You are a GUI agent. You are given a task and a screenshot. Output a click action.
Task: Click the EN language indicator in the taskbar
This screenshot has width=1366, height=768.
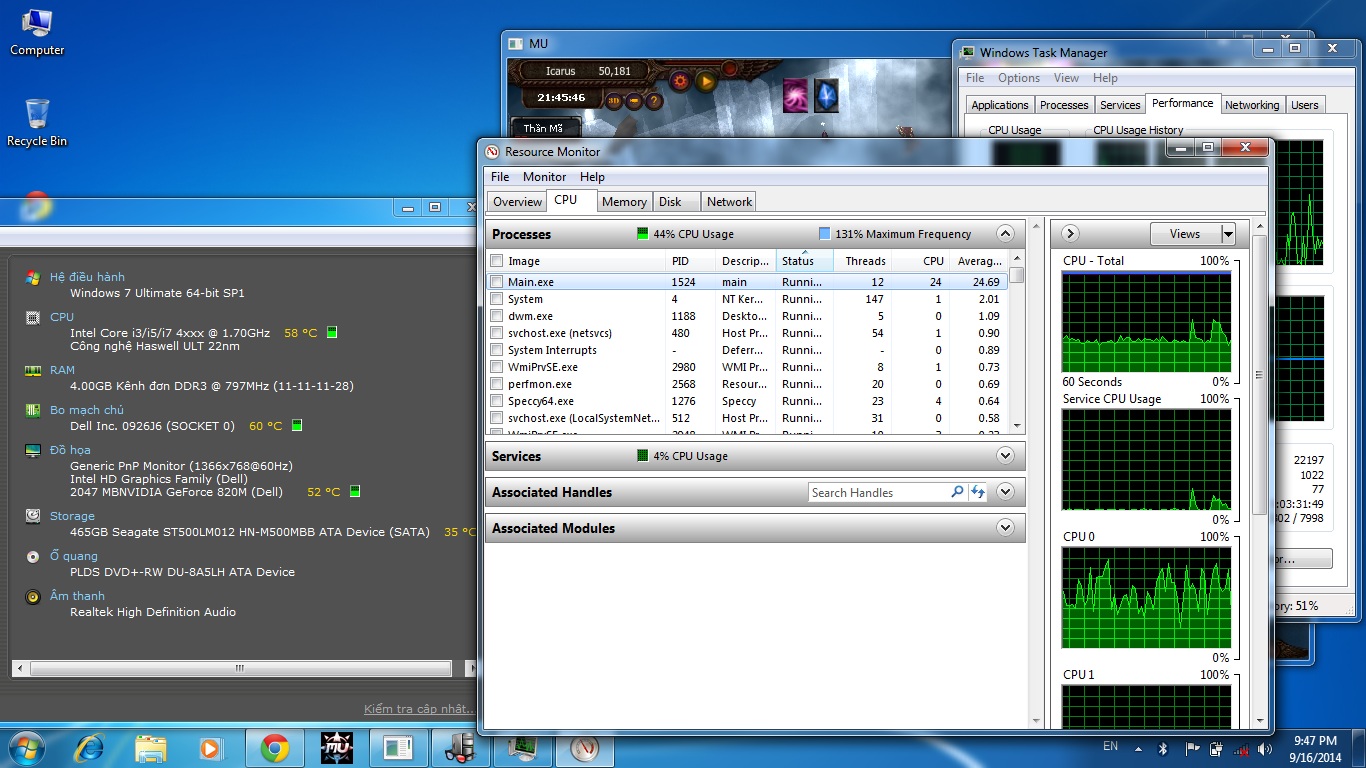(x=1110, y=746)
